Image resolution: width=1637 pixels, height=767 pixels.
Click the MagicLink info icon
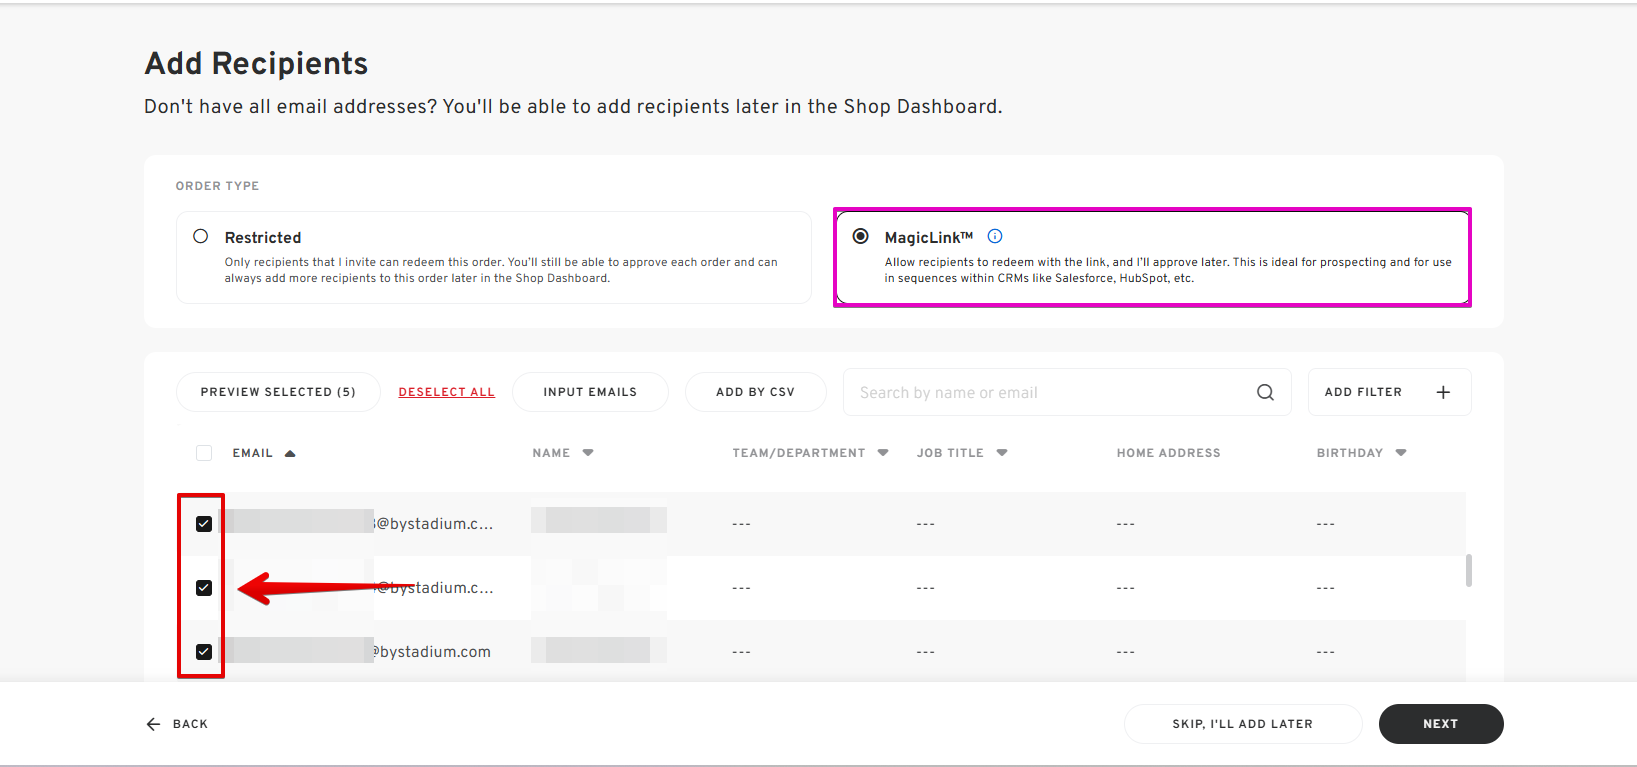pos(994,236)
